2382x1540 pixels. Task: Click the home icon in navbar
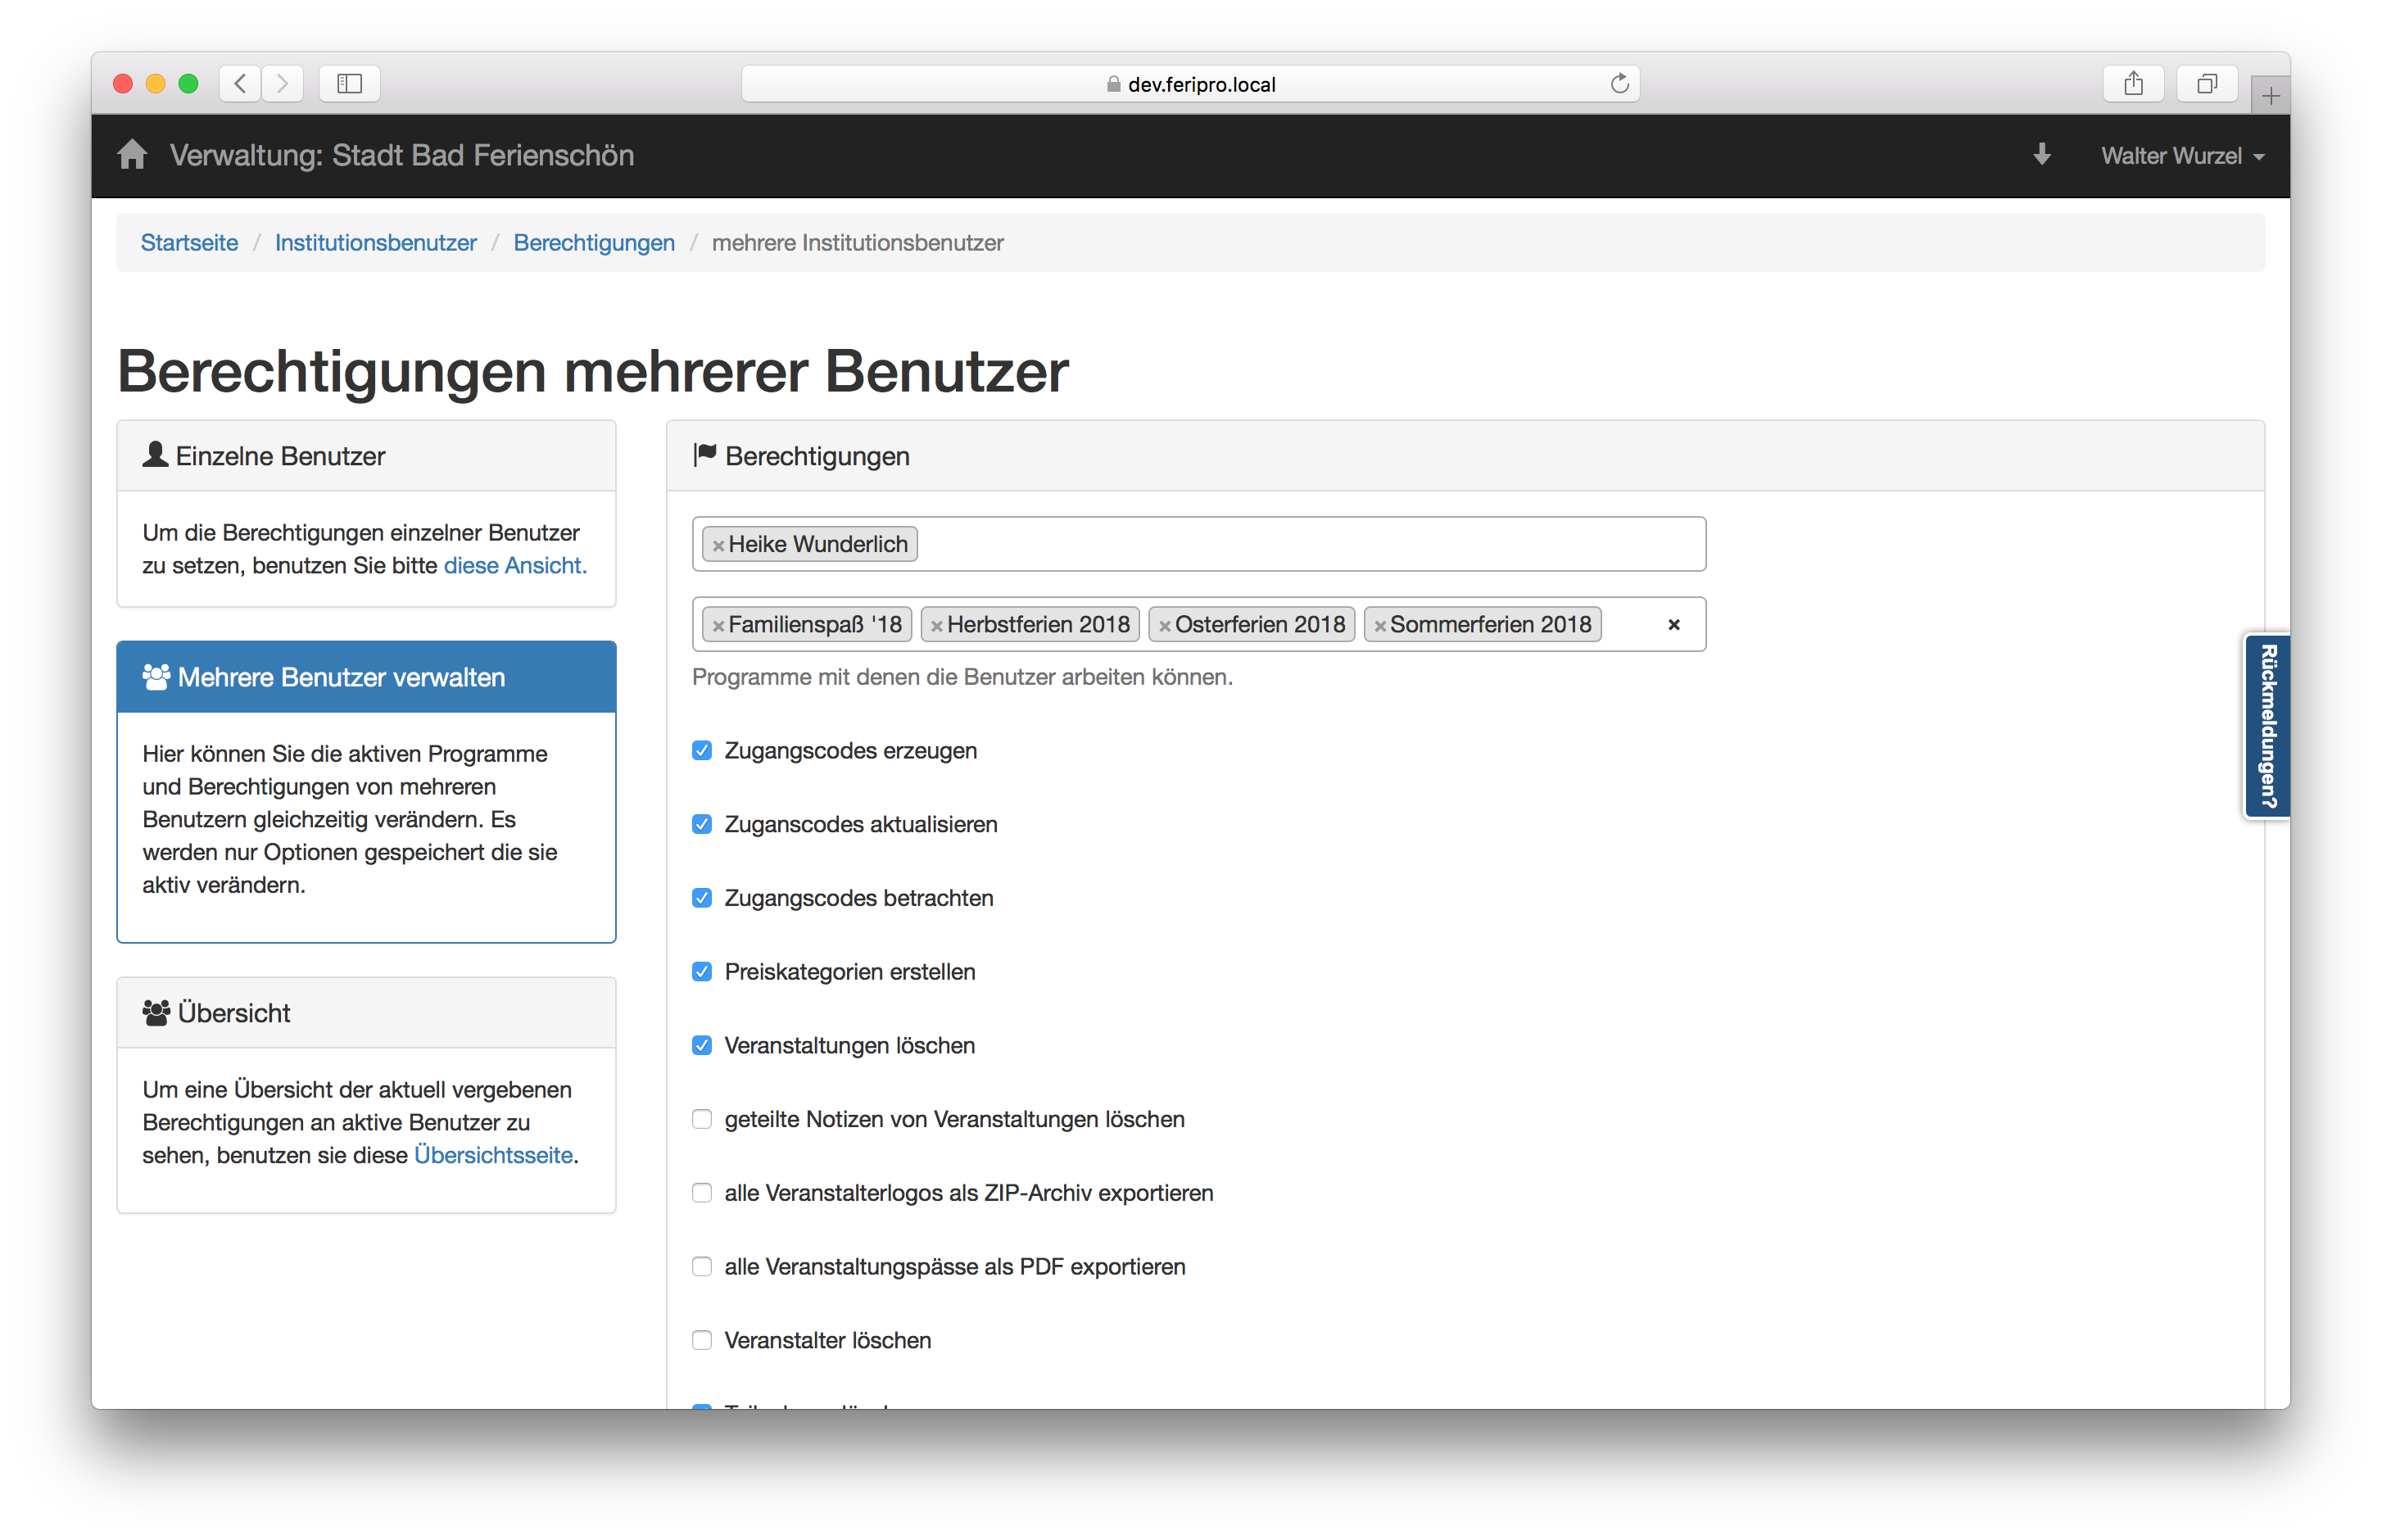click(132, 155)
